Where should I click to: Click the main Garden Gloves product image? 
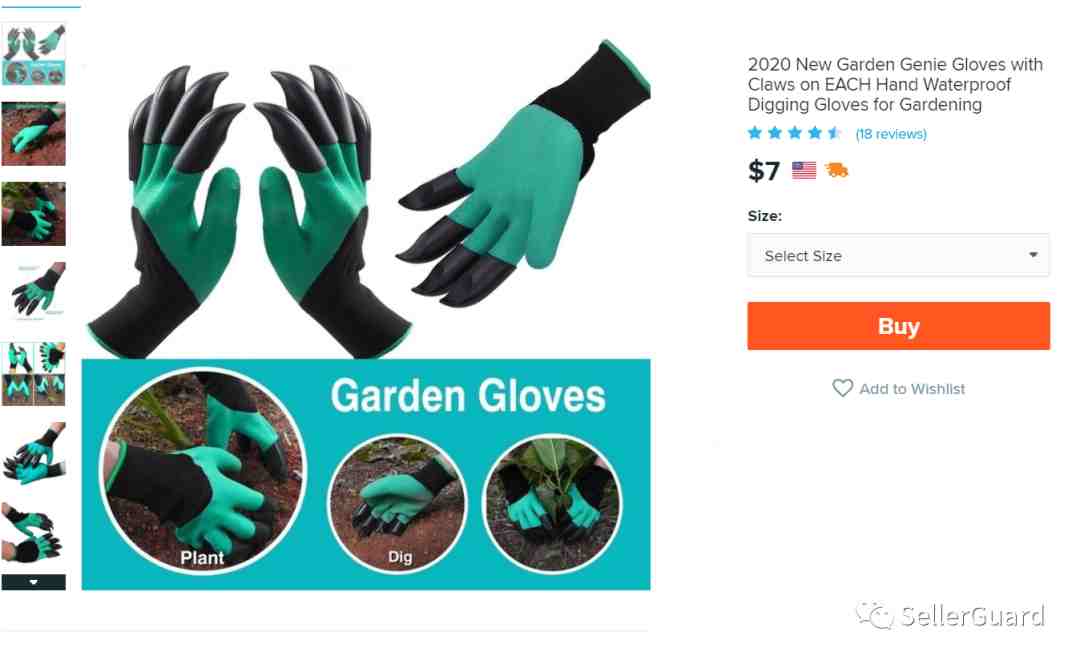(366, 313)
